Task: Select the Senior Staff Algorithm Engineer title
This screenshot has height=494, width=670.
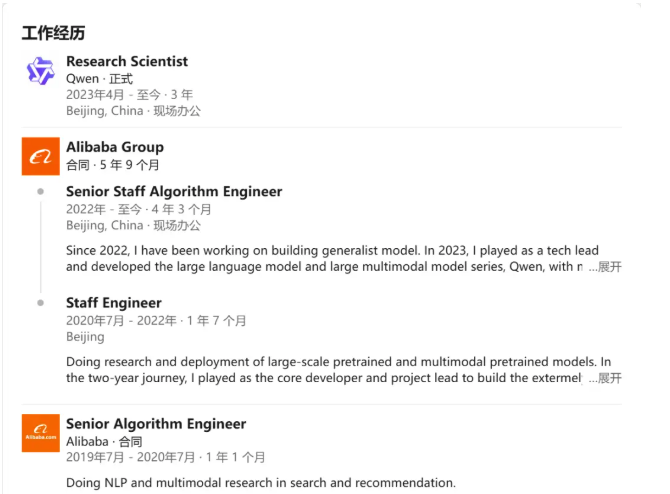Action: click(174, 191)
